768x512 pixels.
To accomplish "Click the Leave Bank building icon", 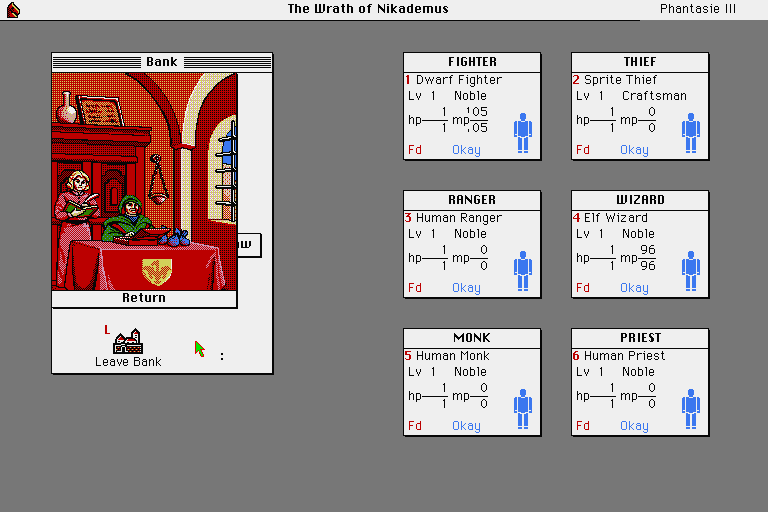I will (x=128, y=341).
